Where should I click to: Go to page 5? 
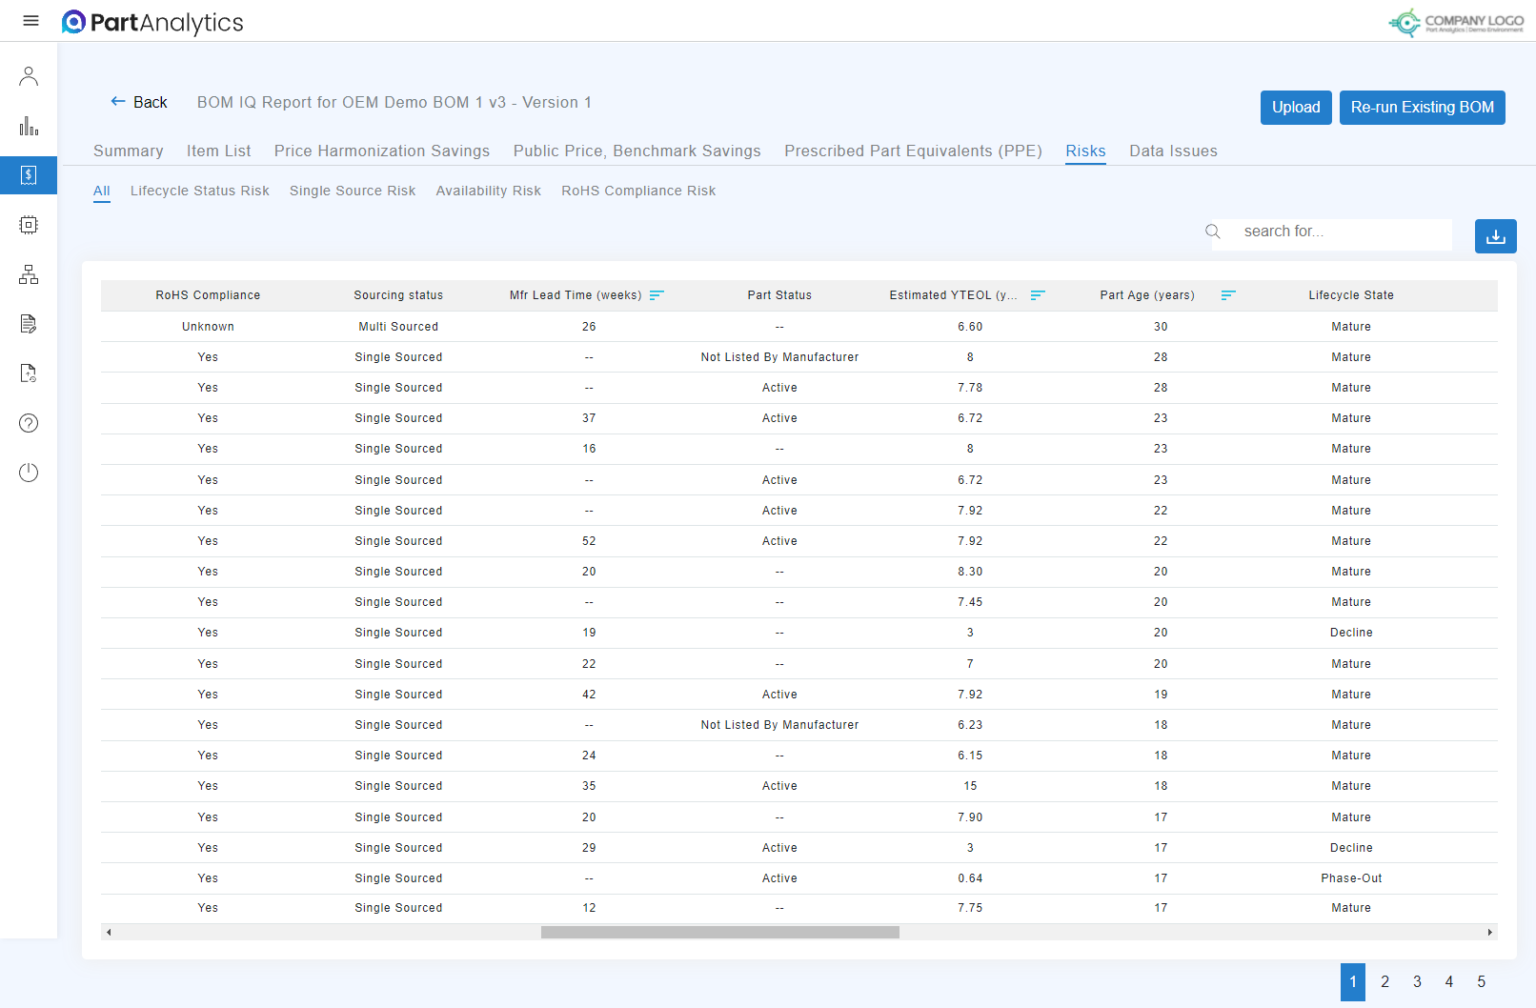point(1481,982)
